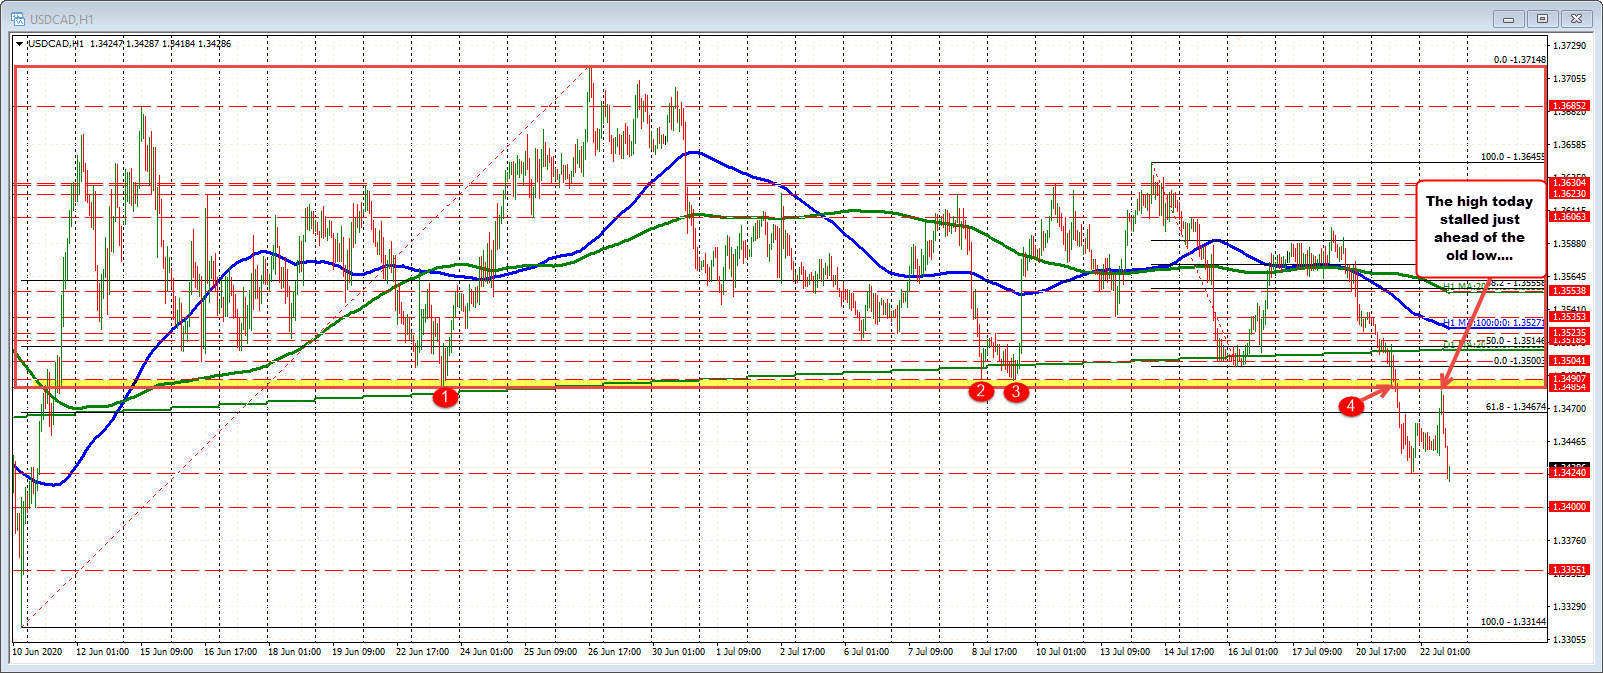The height and width of the screenshot is (673, 1603).
Task: Click the 1.37055 price scale value
Action: 1571,79
